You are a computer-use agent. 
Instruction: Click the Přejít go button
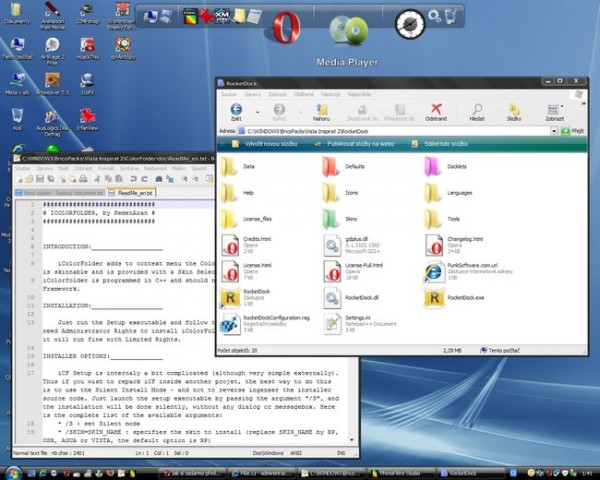572,131
